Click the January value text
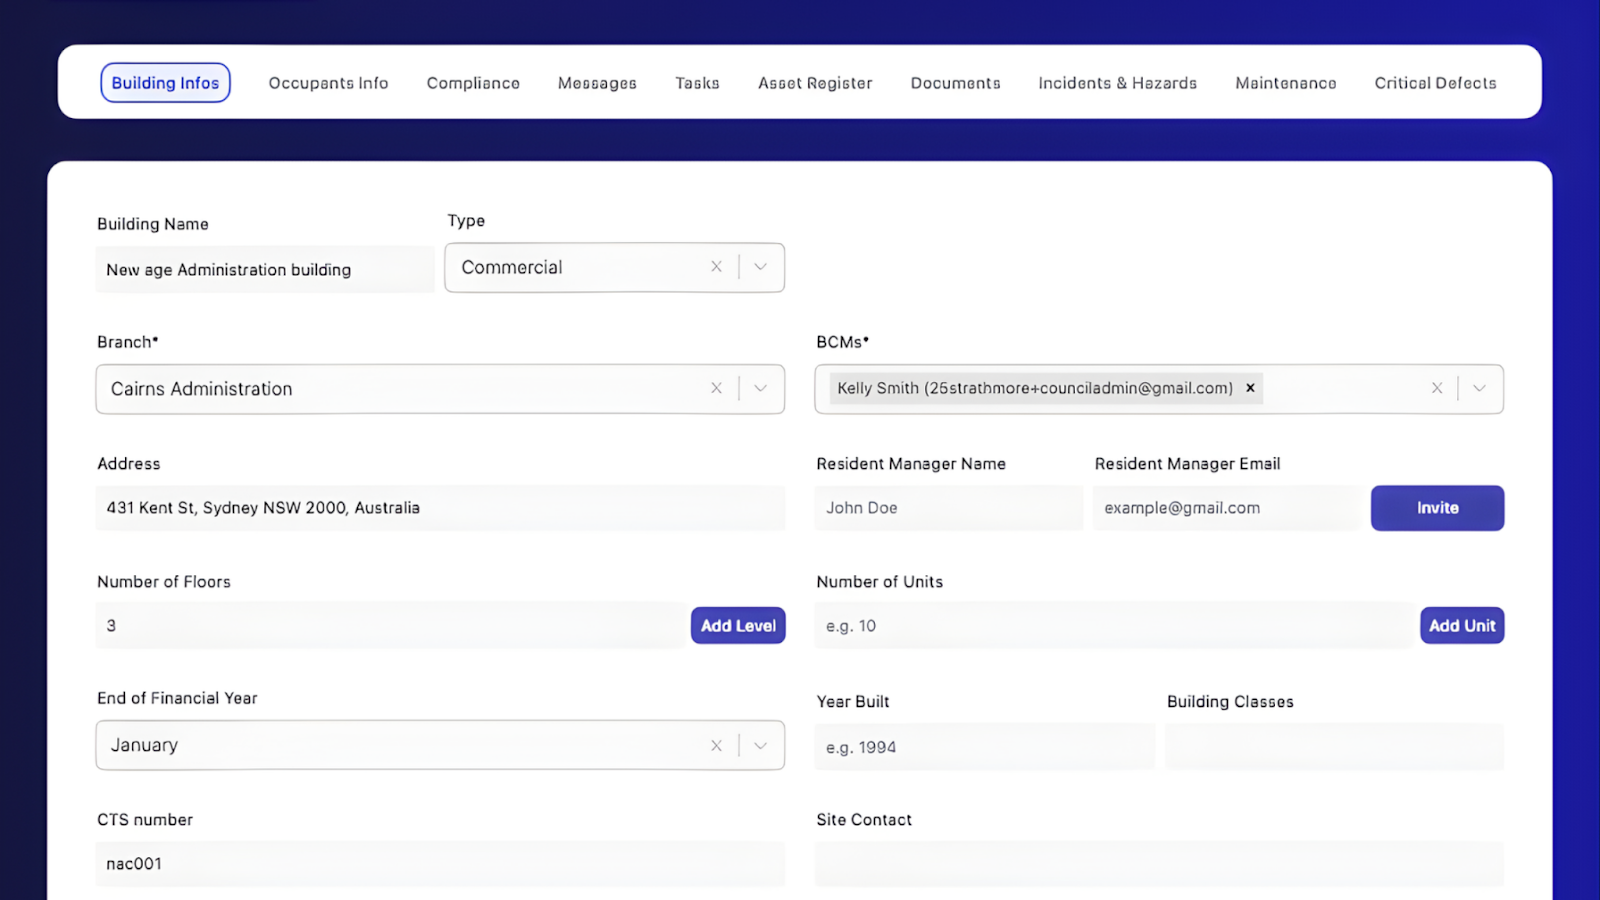The width and height of the screenshot is (1600, 900). 144,746
